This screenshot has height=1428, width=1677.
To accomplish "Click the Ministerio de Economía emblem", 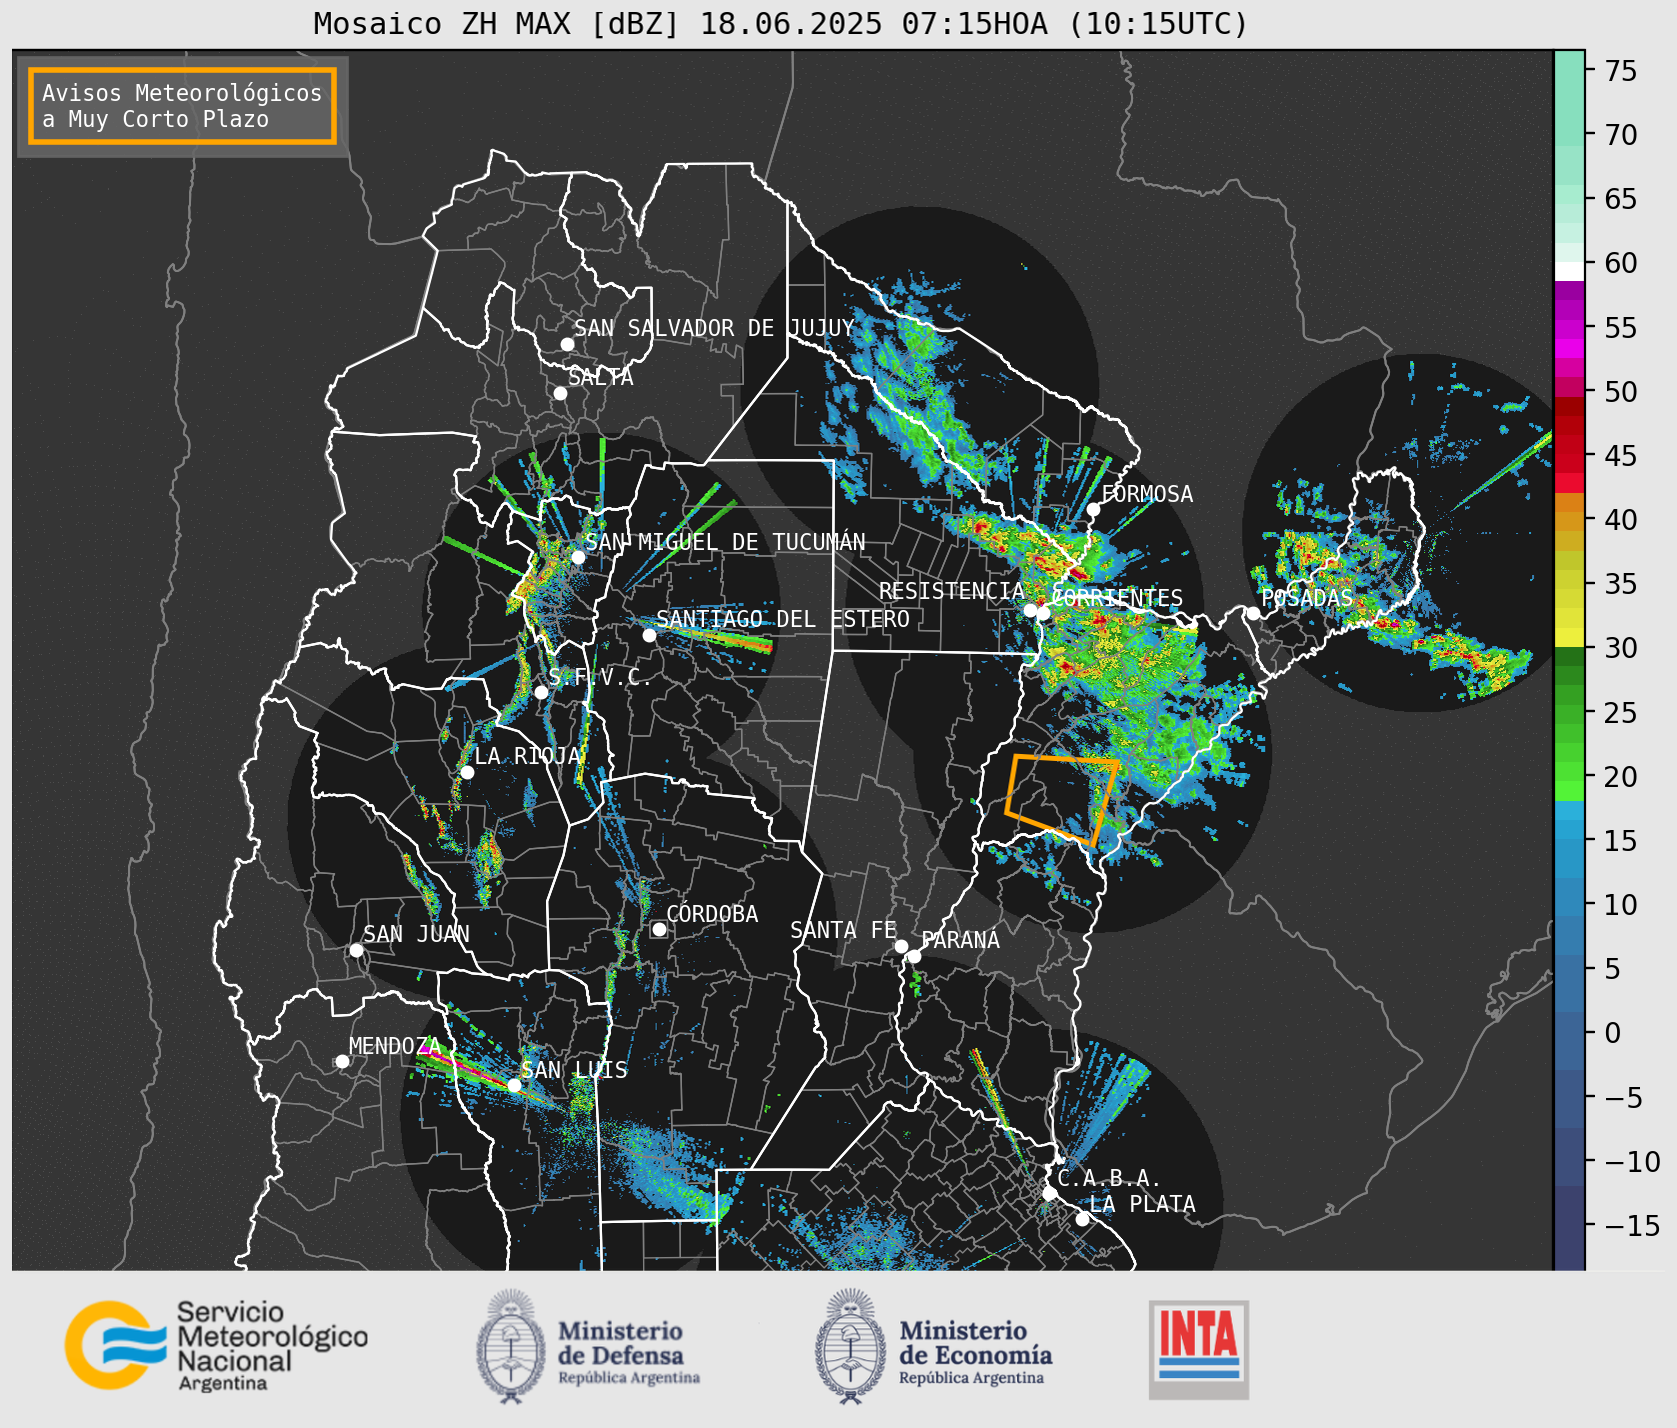I will click(852, 1345).
